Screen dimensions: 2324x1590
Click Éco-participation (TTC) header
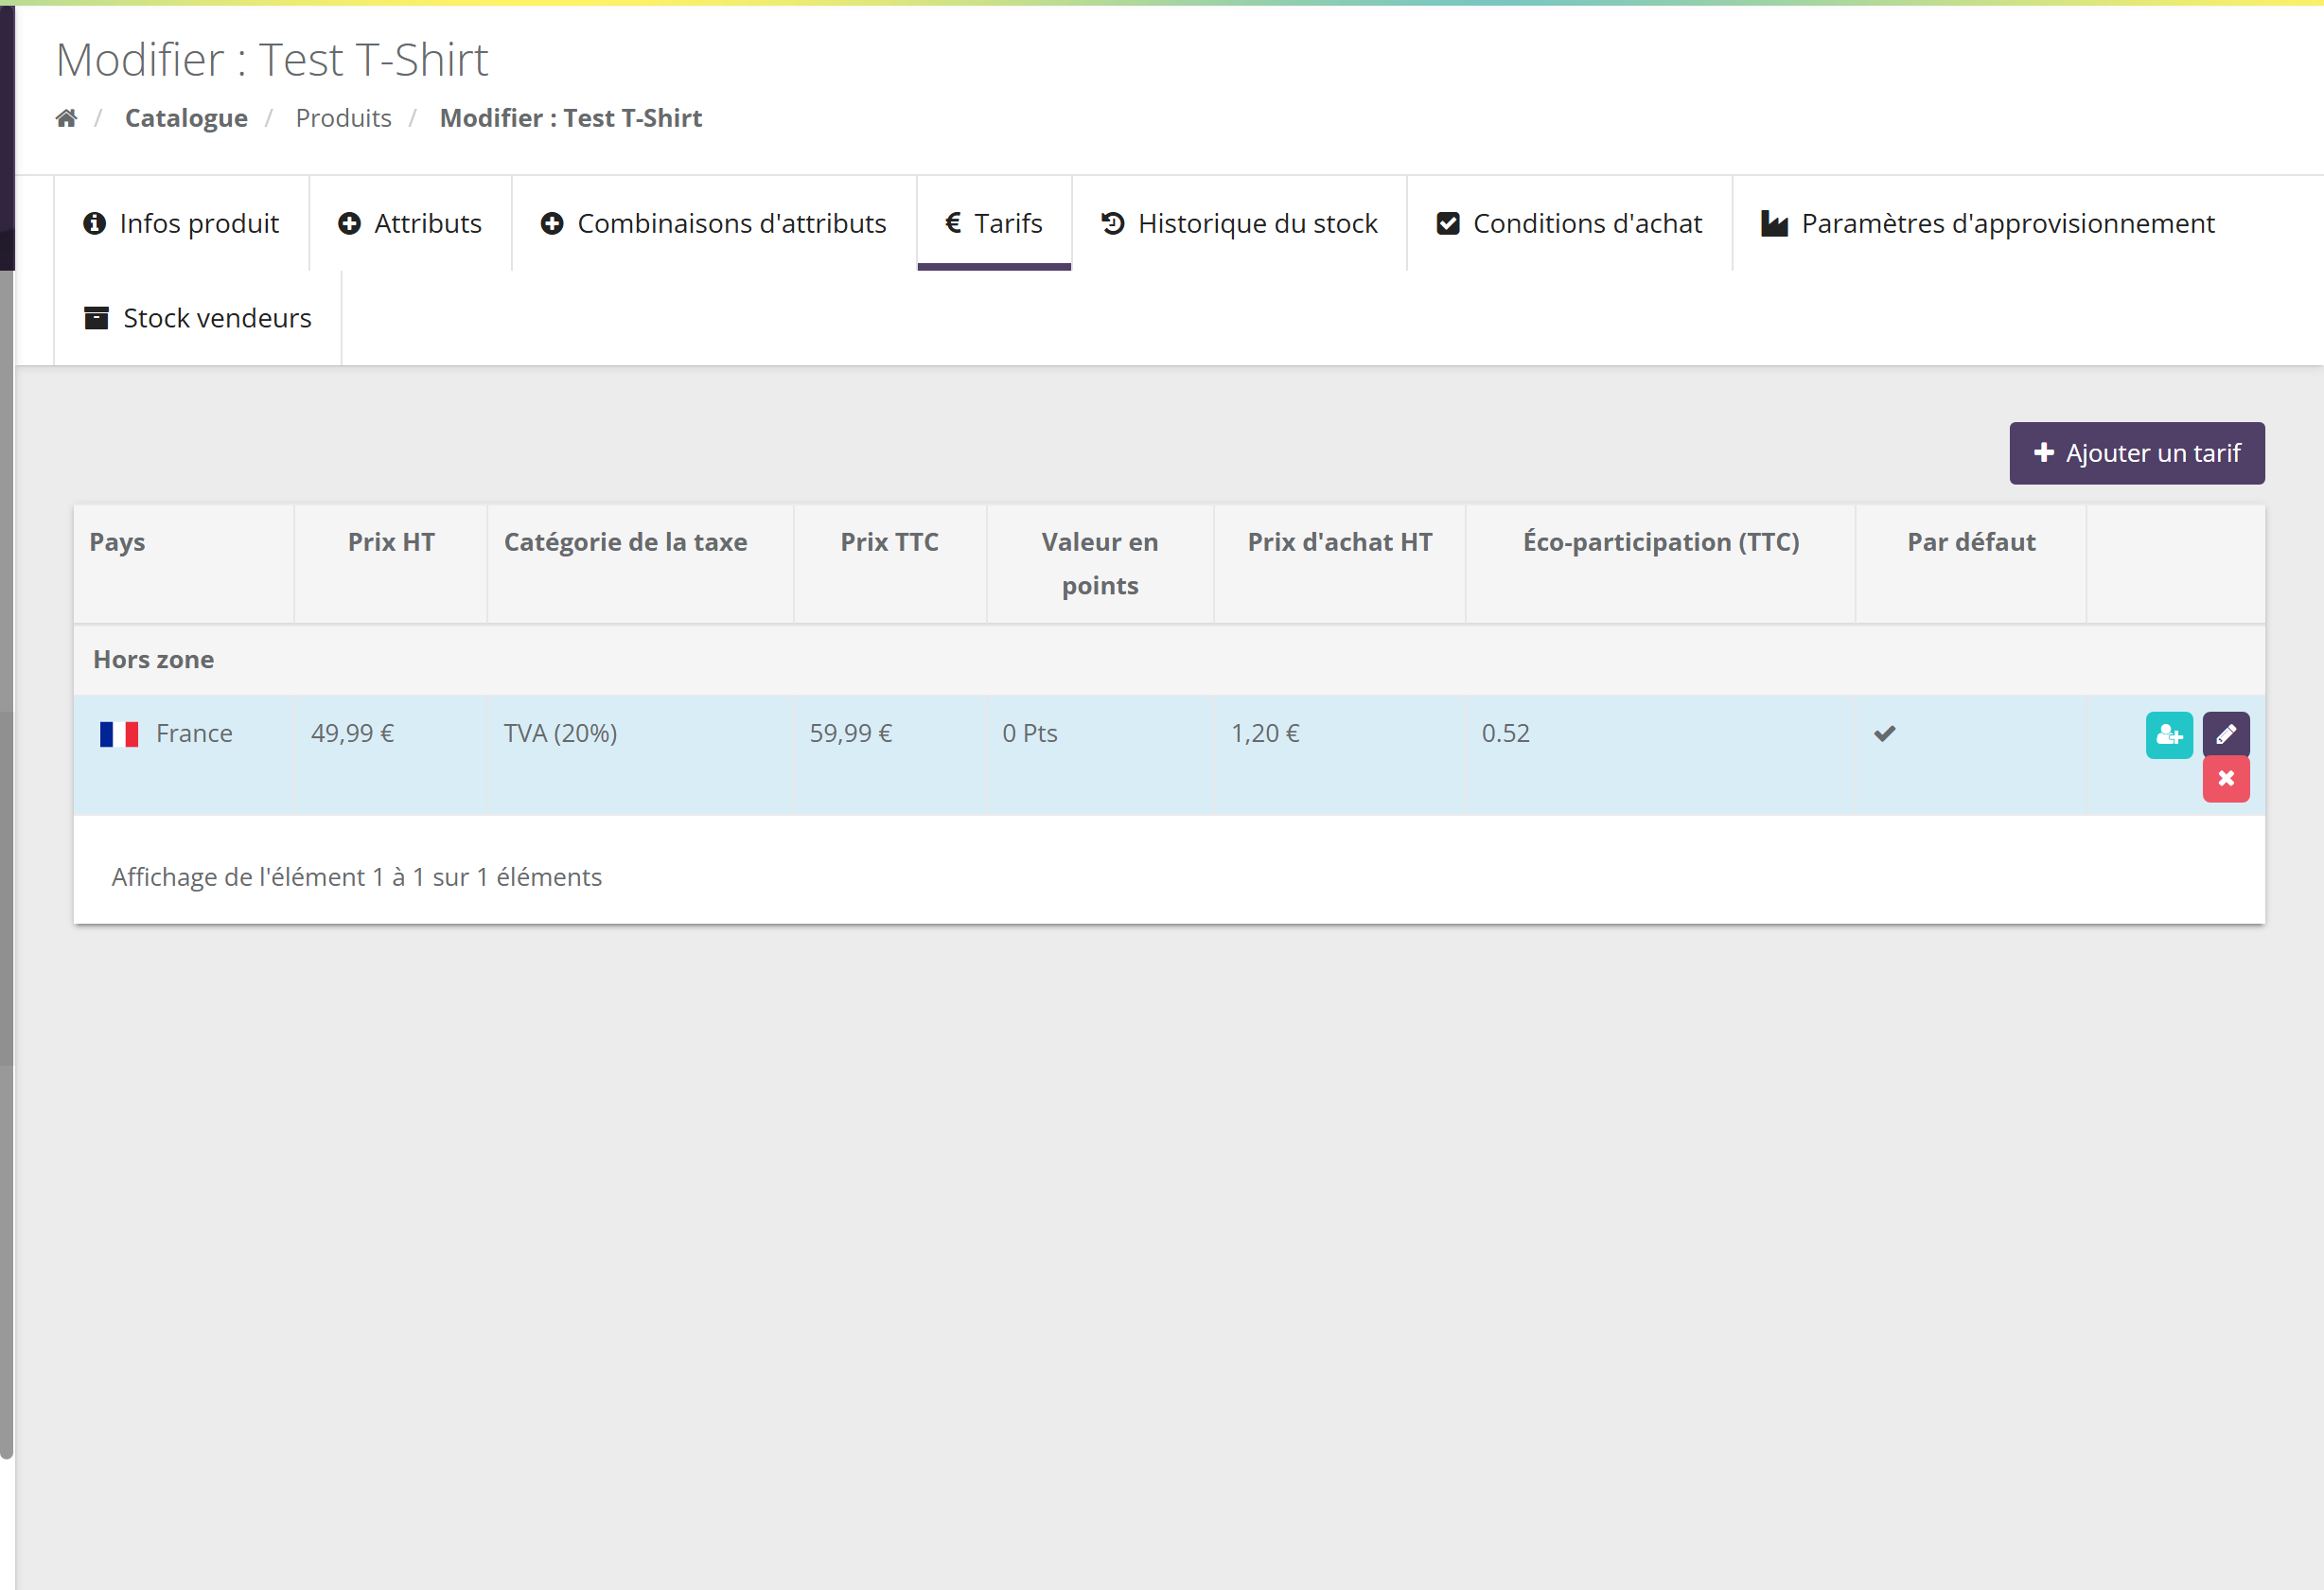pos(1661,563)
